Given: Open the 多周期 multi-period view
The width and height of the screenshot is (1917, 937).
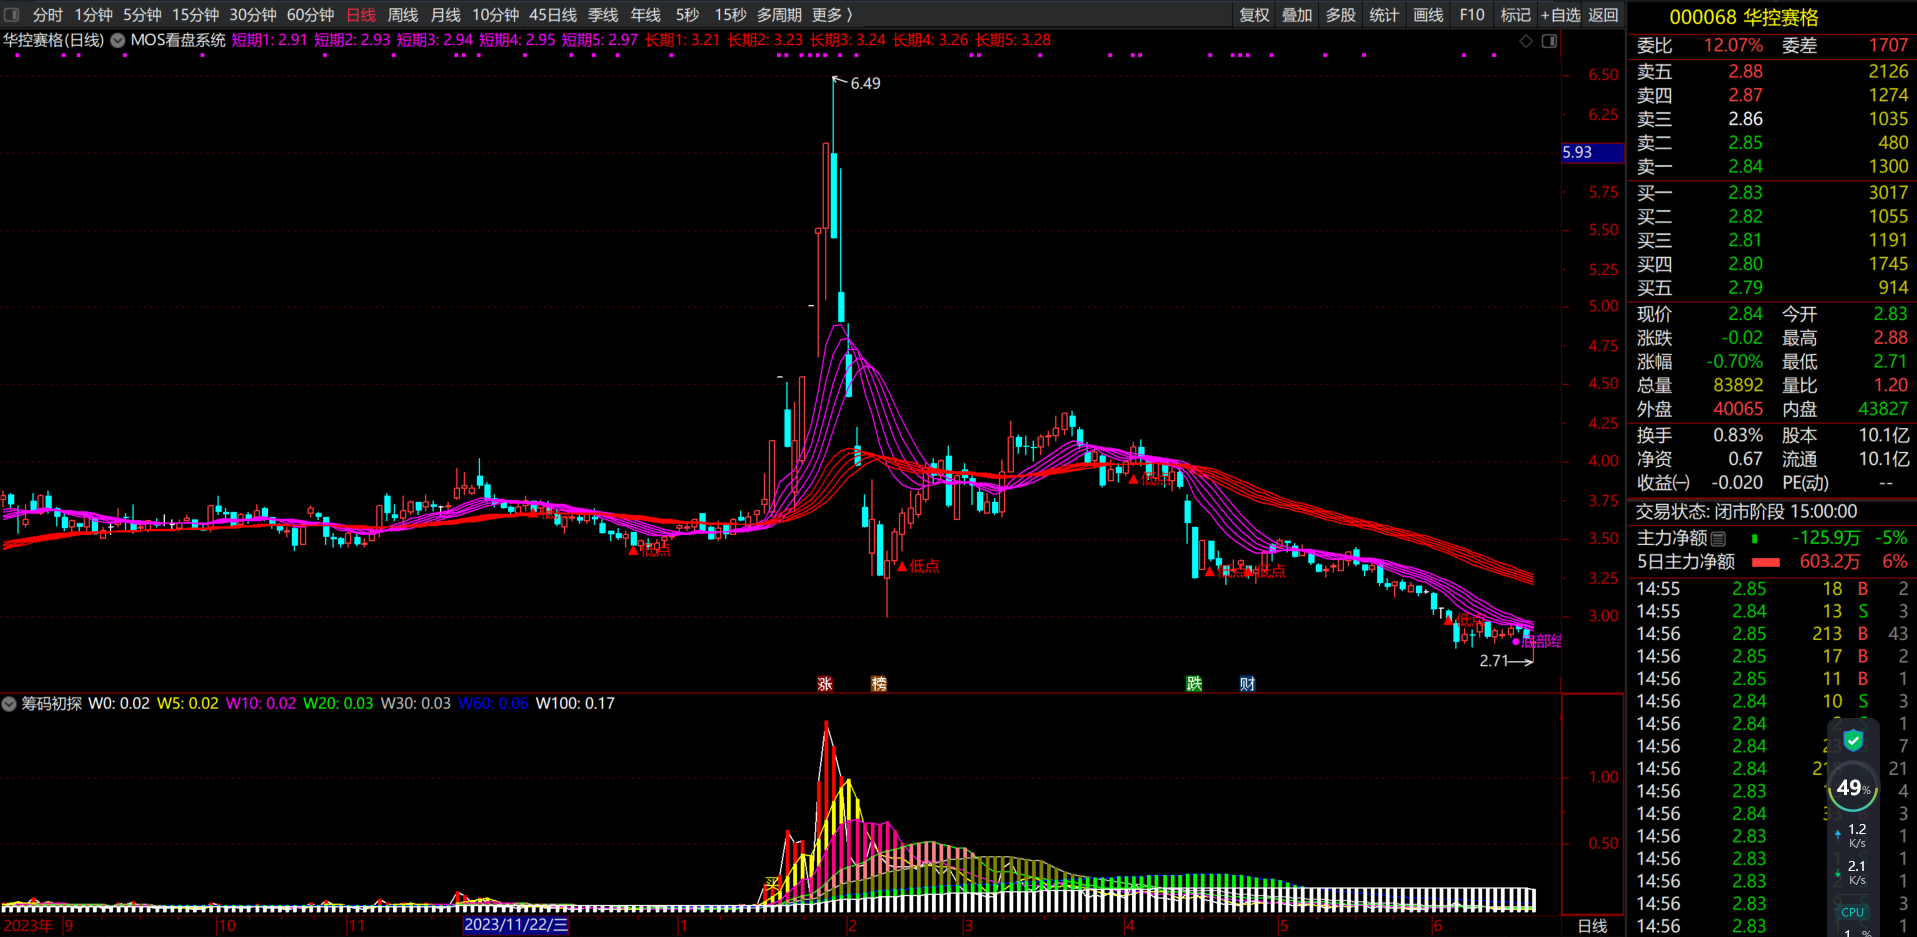Looking at the screenshot, I should 779,15.
